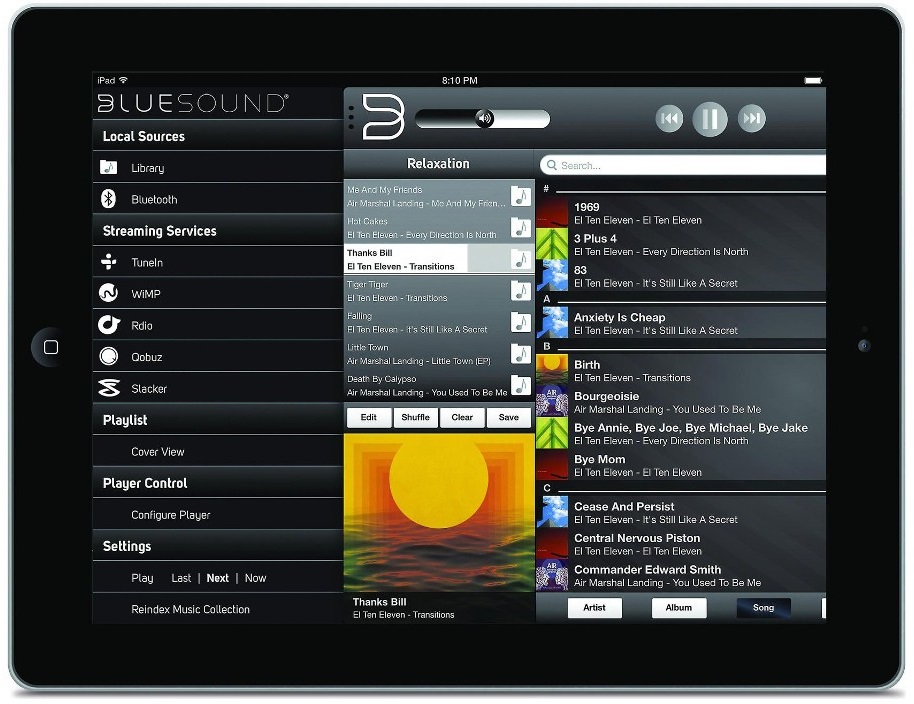Switch to the Album tab
Screen dimensions: 914x704
679,607
